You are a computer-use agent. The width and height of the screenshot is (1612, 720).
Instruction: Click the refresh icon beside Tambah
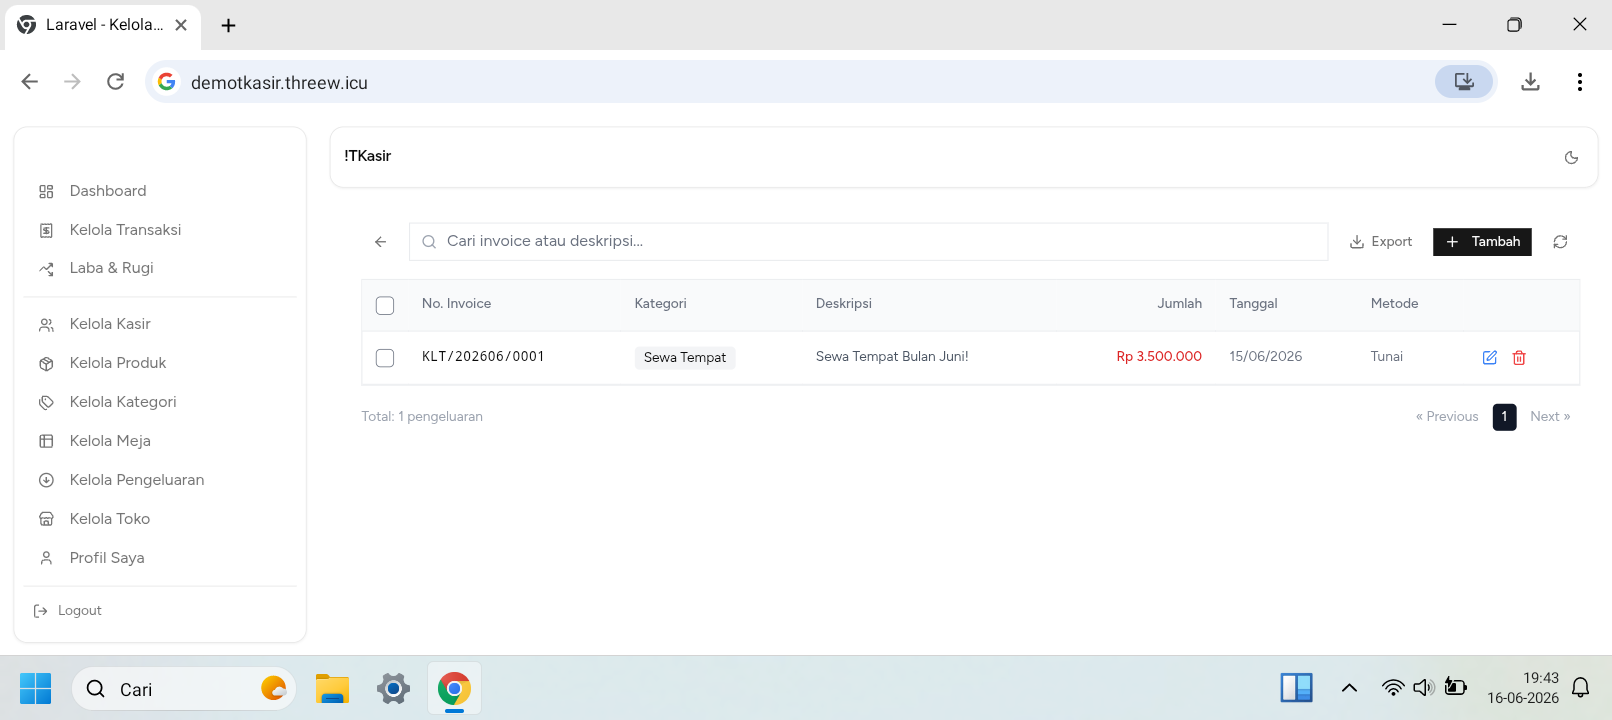pos(1560,242)
